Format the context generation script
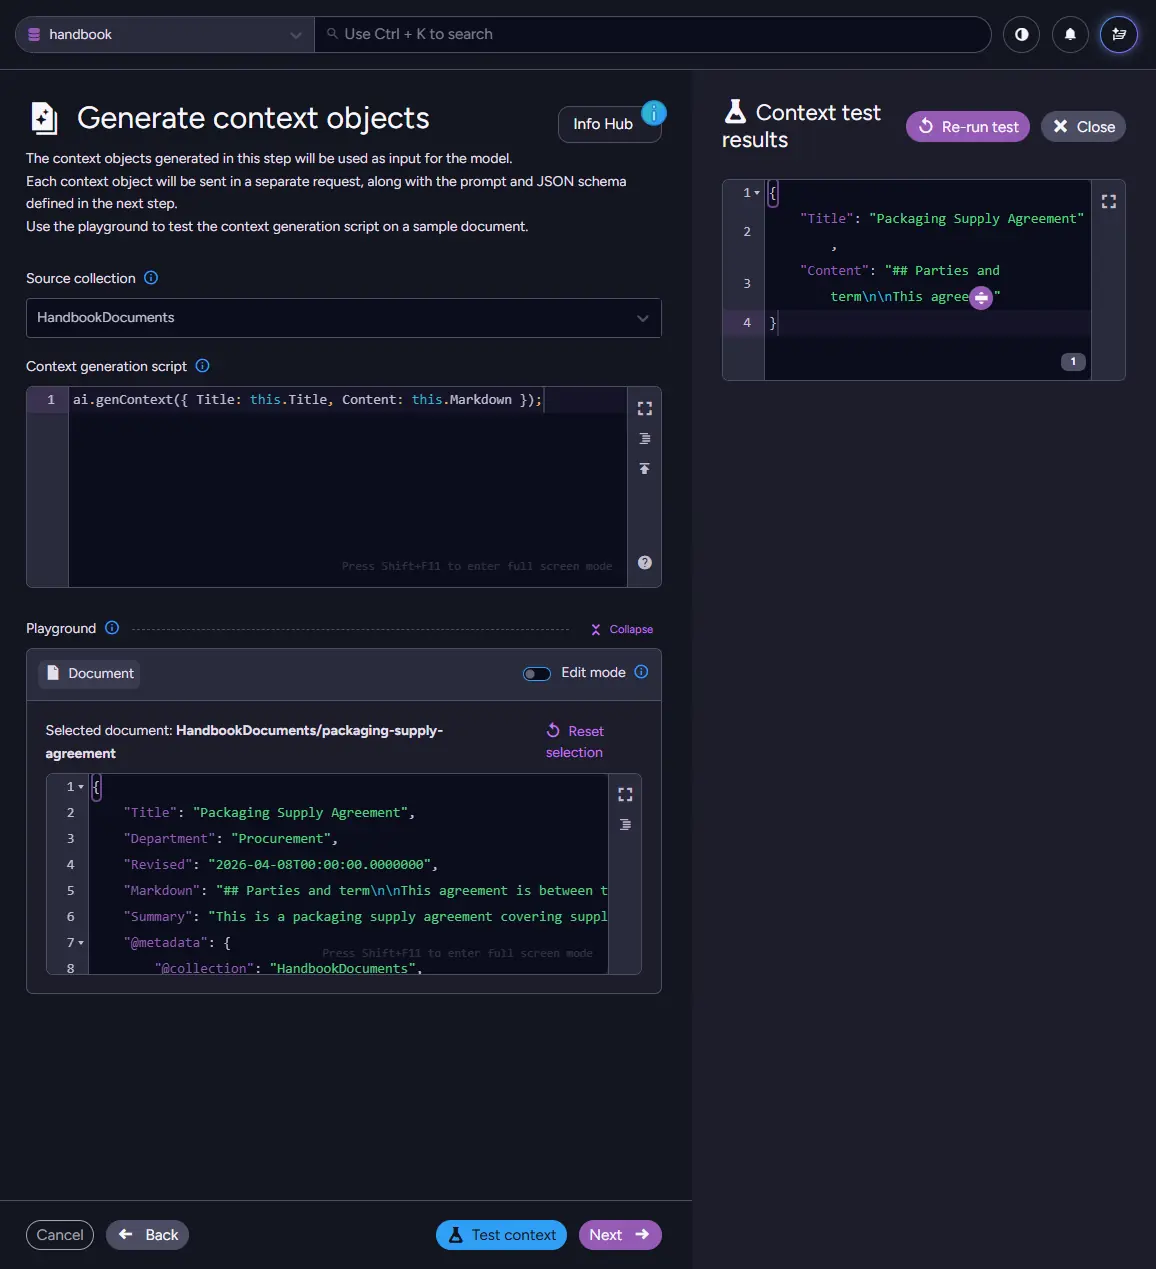The image size is (1156, 1269). [x=645, y=438]
